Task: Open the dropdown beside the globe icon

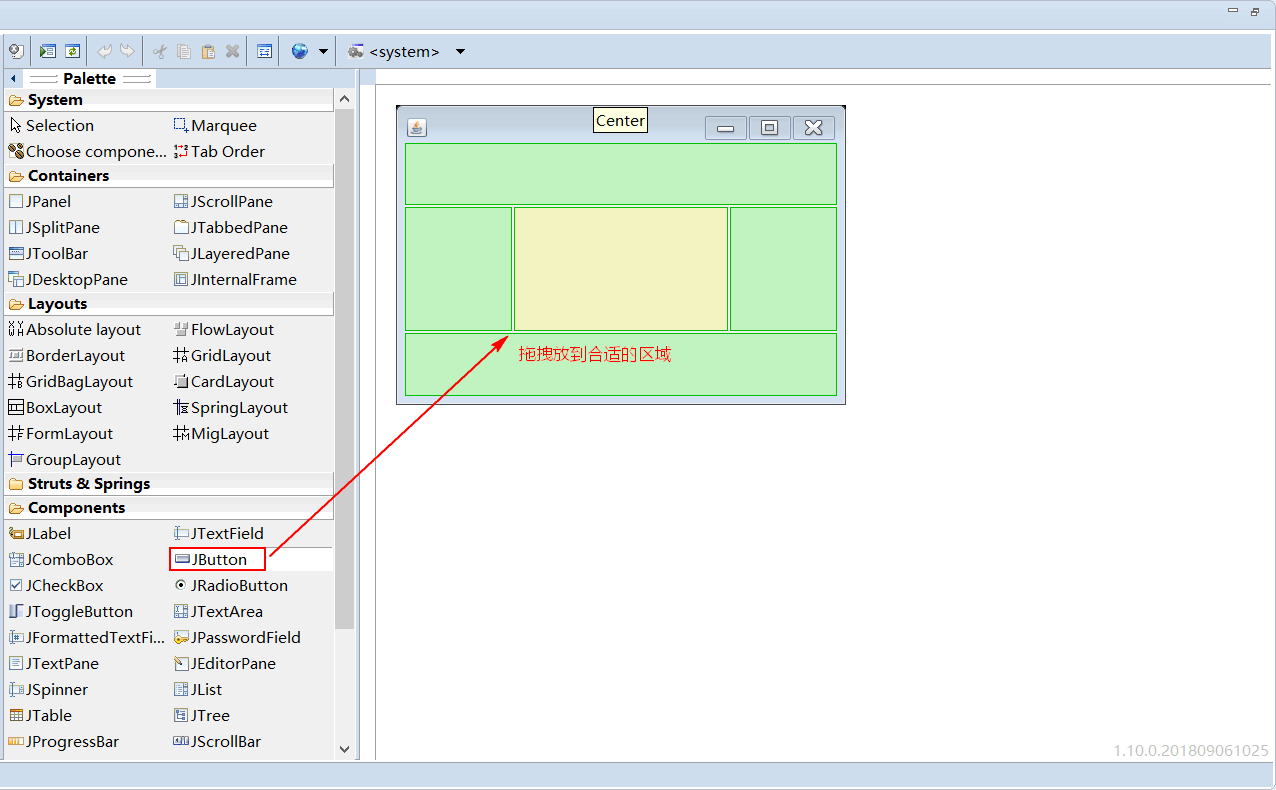Action: click(x=323, y=51)
